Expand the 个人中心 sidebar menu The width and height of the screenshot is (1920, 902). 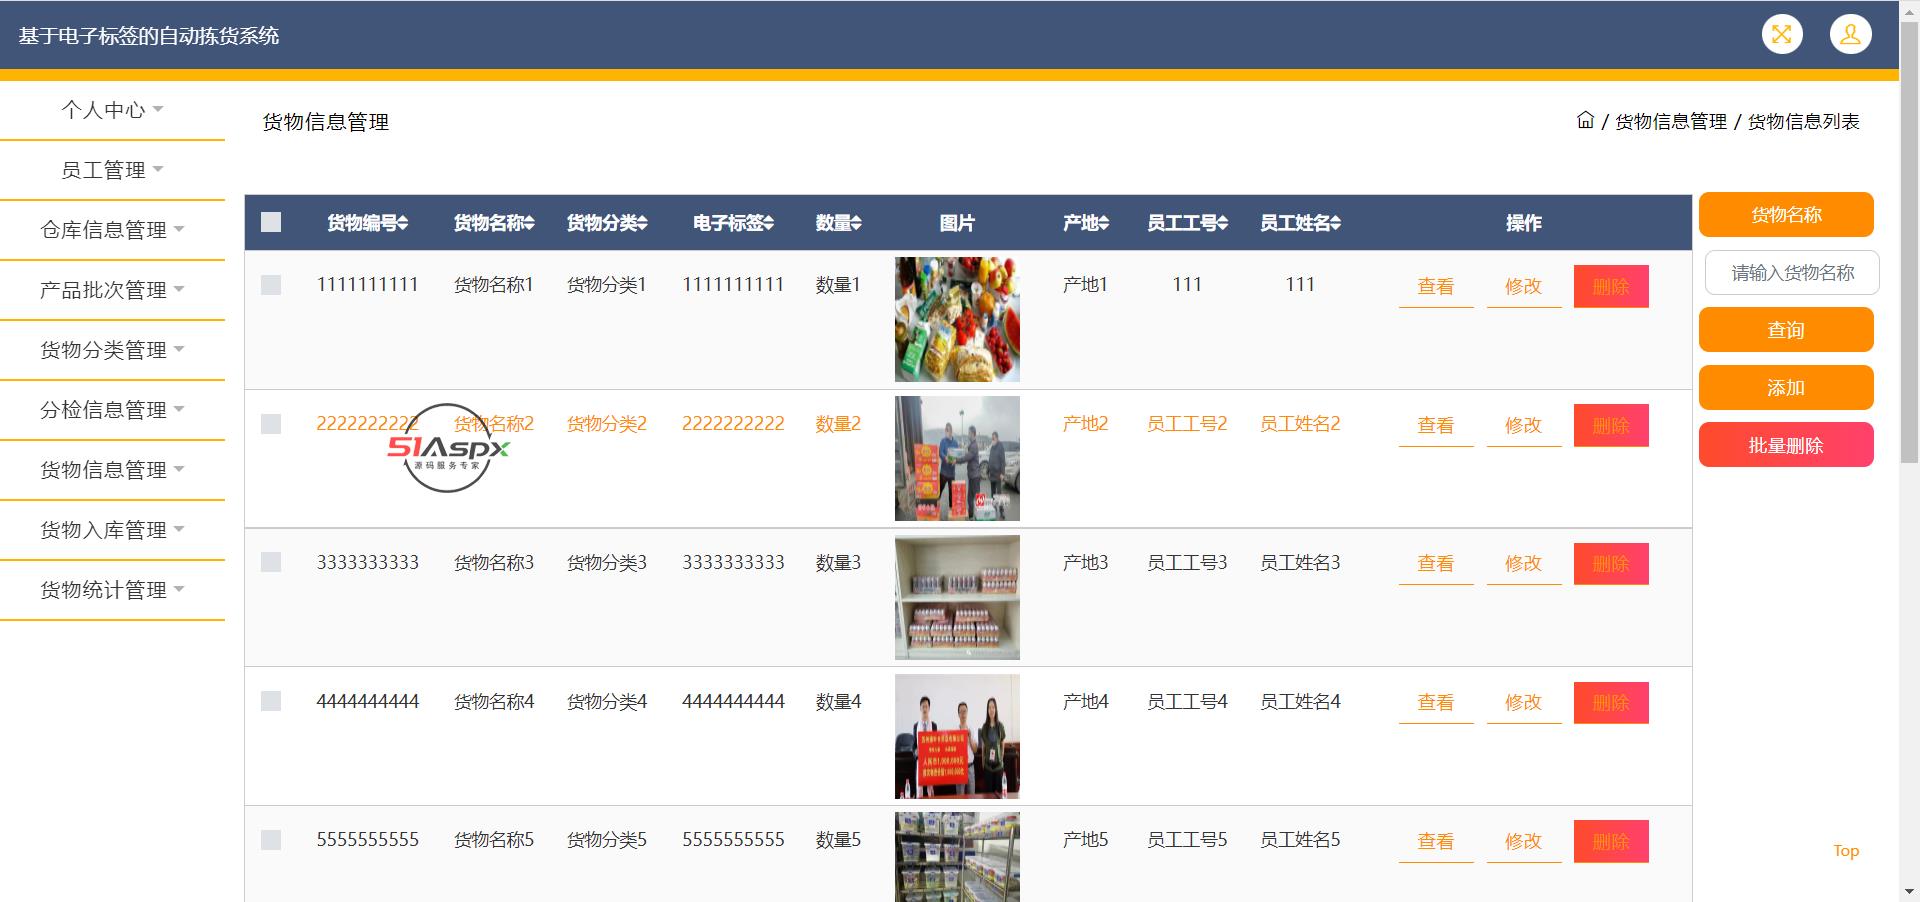(112, 110)
